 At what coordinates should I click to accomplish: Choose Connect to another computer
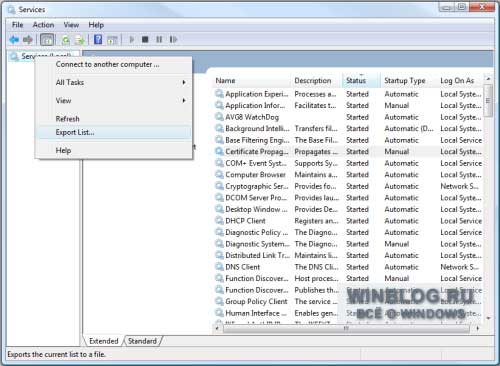click(113, 64)
